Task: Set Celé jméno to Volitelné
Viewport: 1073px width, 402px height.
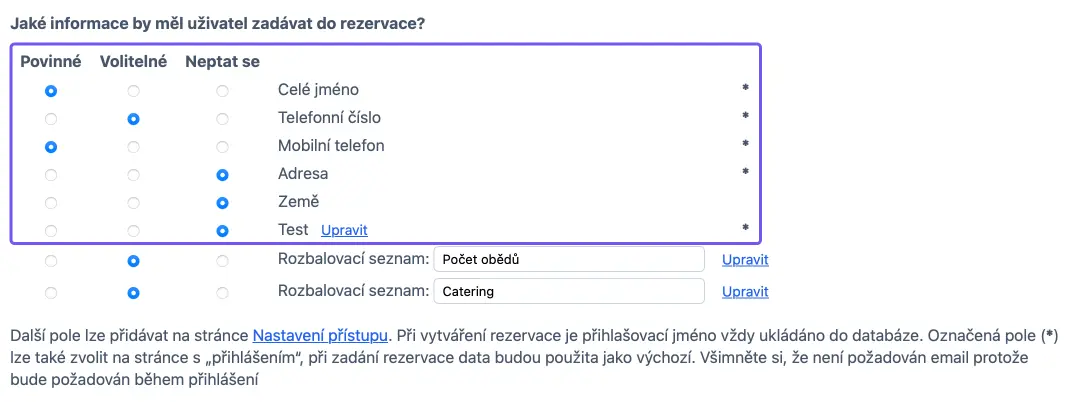Action: pos(133,91)
